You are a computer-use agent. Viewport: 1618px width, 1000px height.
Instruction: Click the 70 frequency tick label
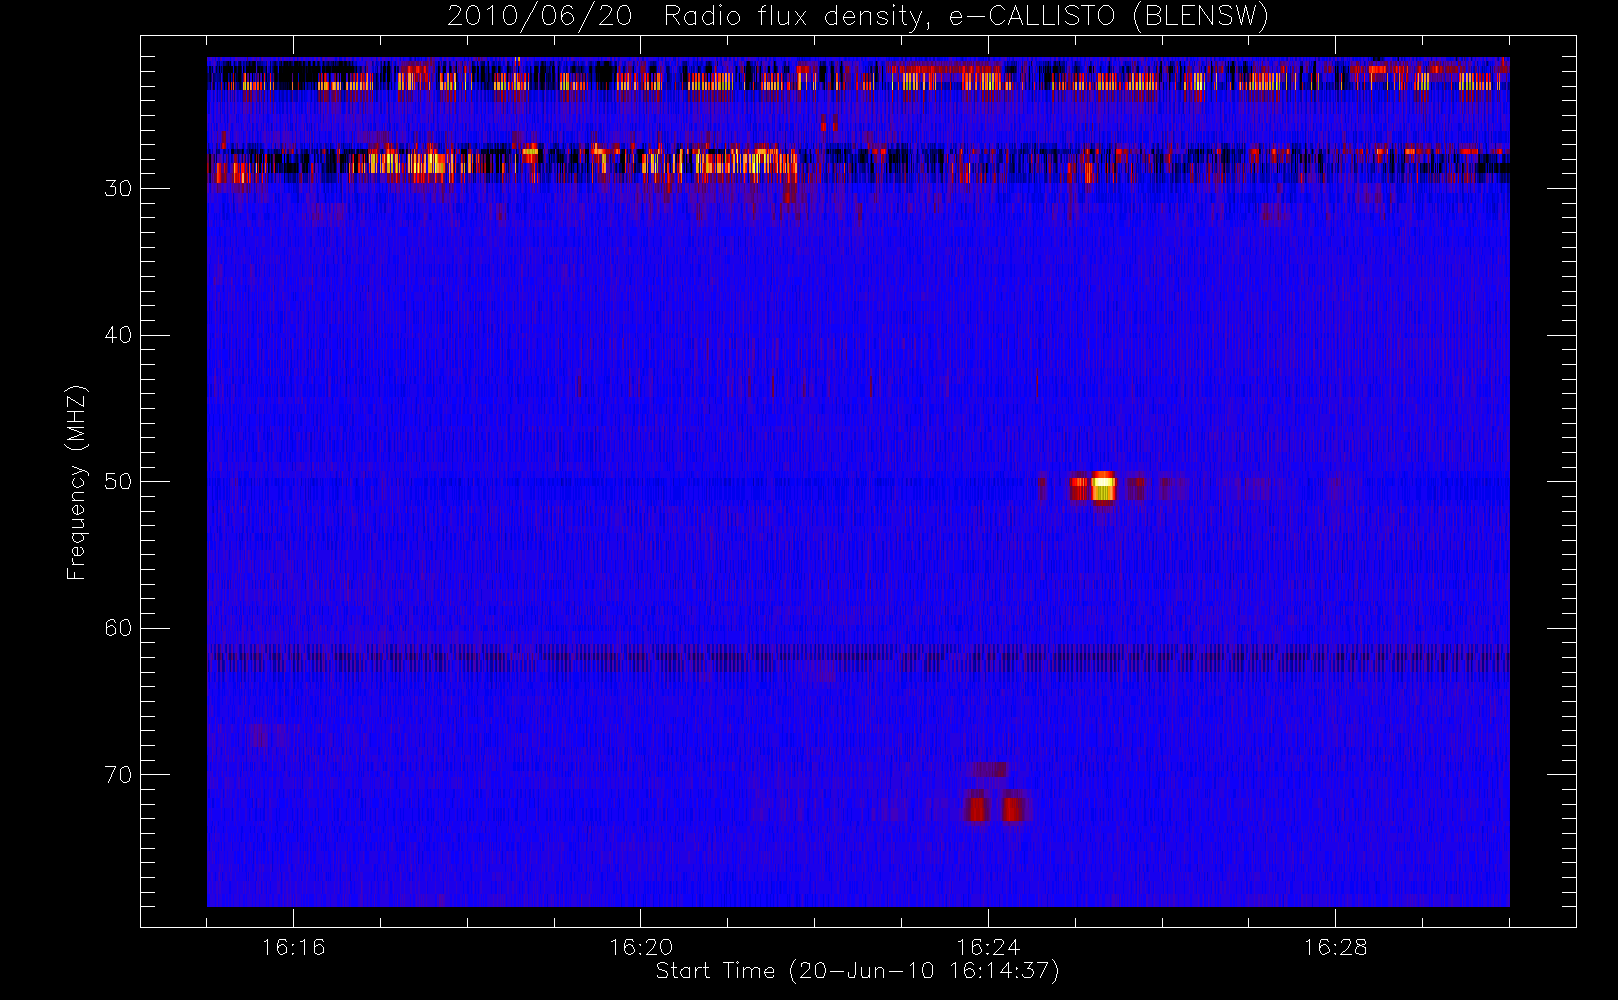pos(118,775)
